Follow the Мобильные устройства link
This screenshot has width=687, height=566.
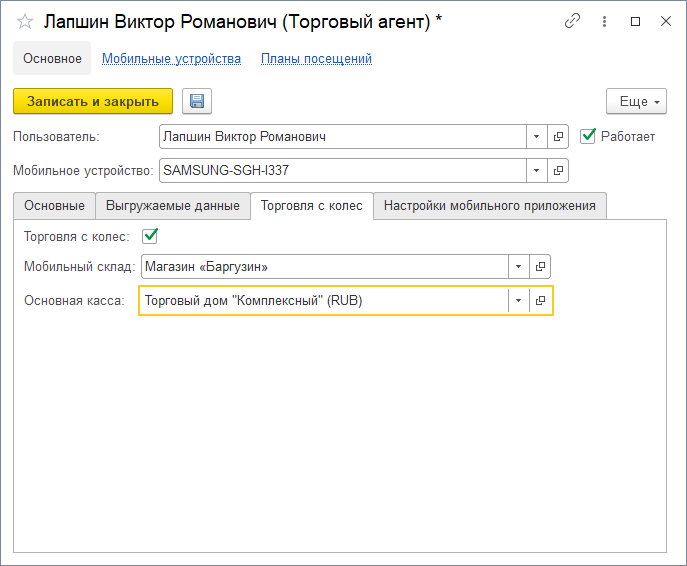click(x=171, y=59)
